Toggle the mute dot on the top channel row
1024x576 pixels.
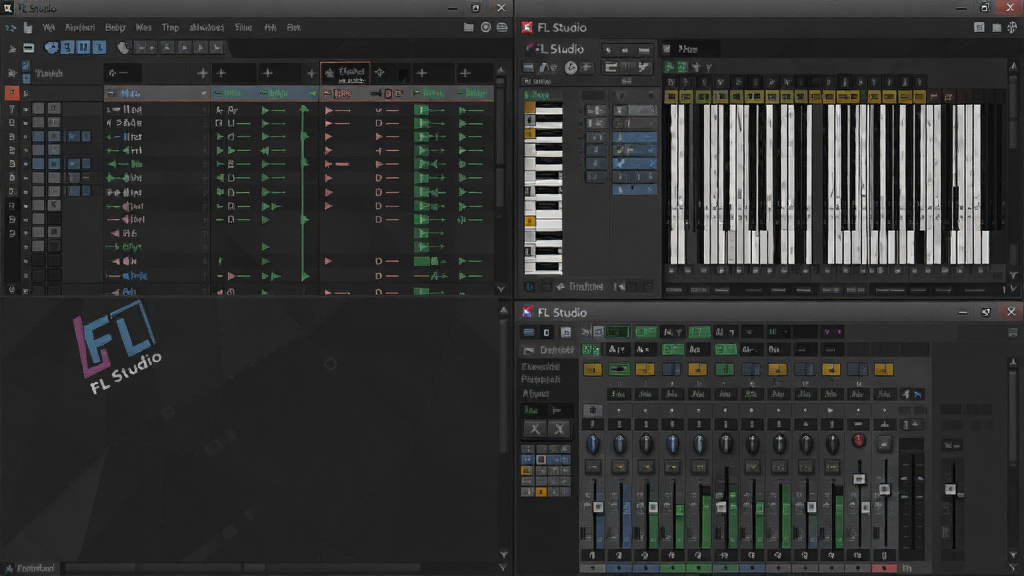(25, 109)
